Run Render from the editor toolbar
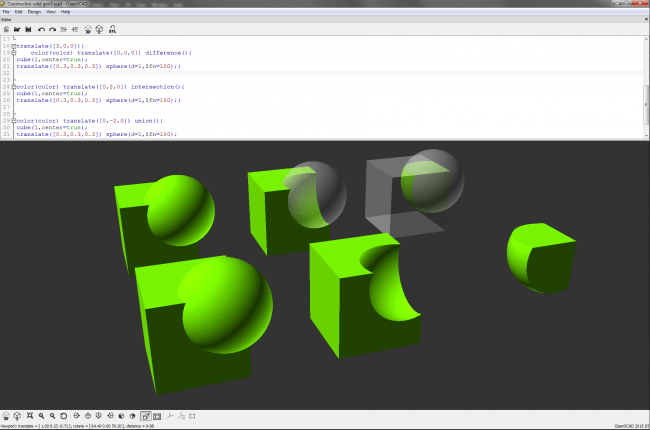 (x=99, y=29)
